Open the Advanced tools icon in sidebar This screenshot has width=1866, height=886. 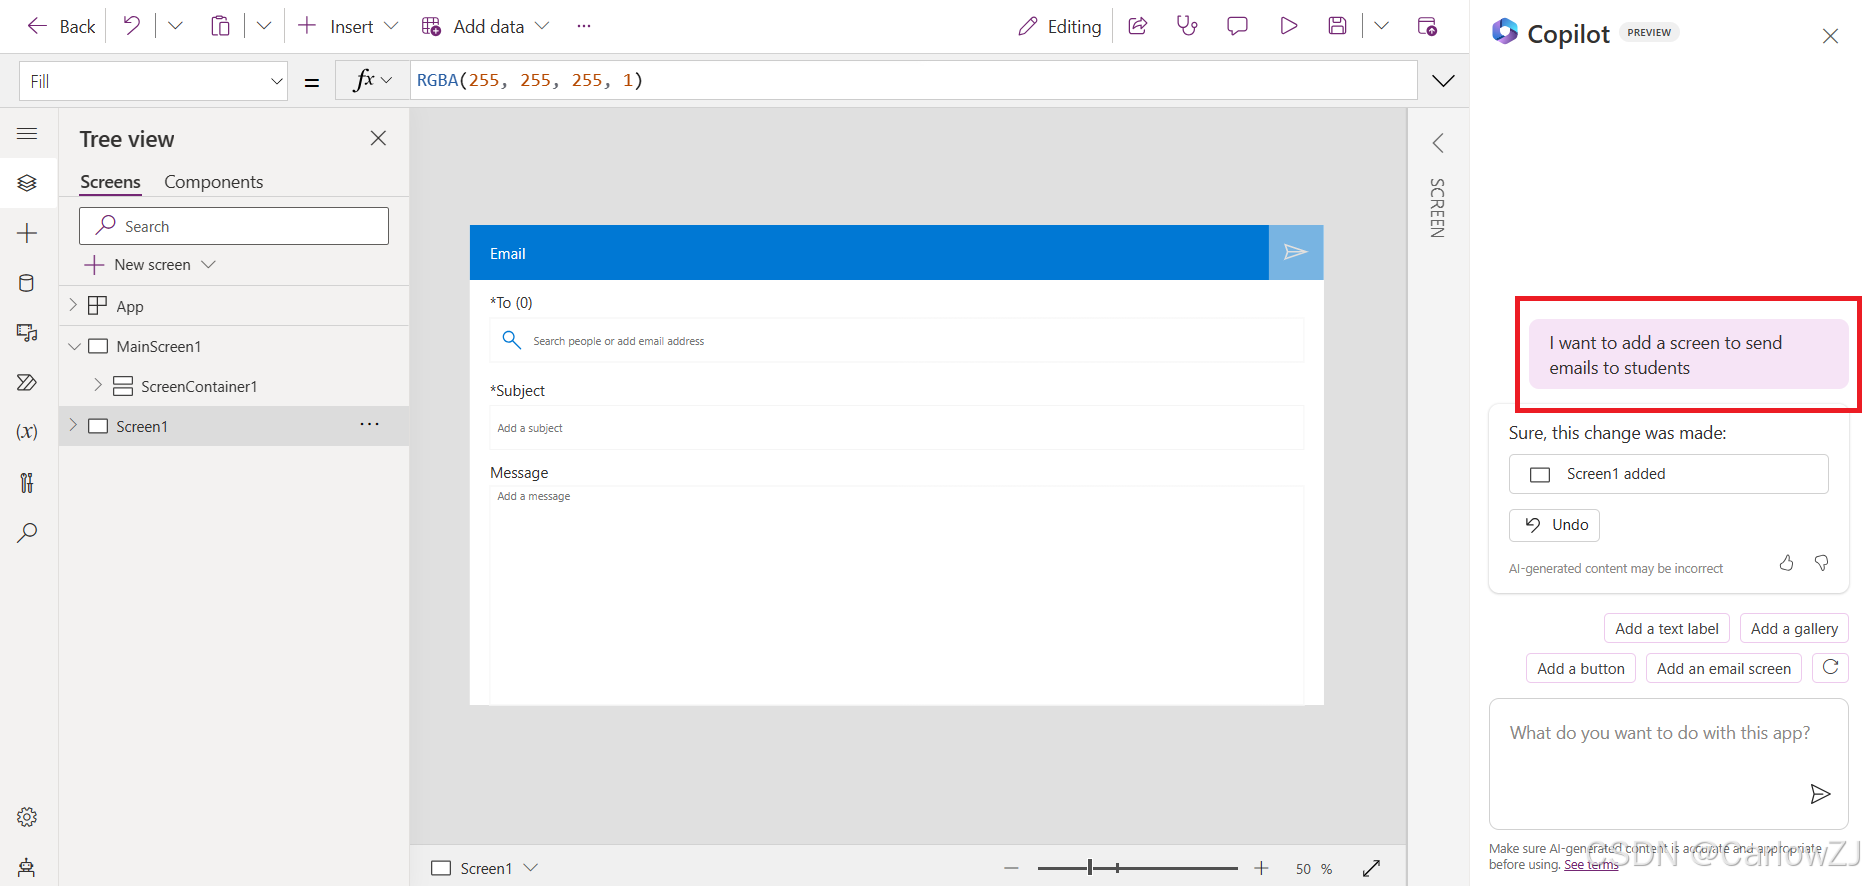(x=27, y=483)
